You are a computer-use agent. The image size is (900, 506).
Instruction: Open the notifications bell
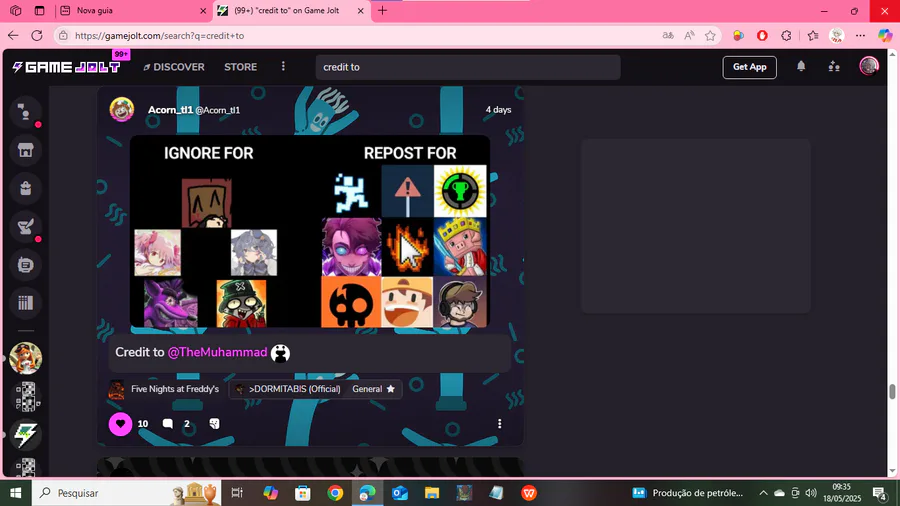click(801, 67)
